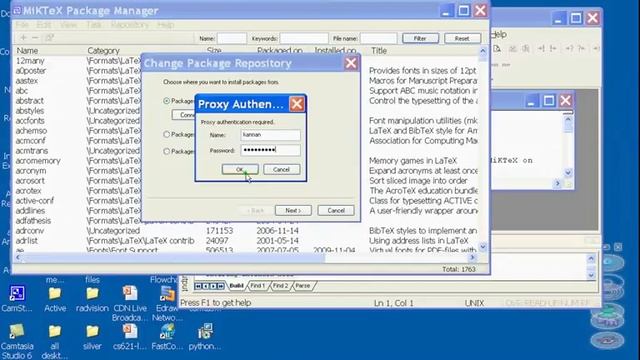Click 'UNIX' in editor status bar
The height and width of the screenshot is (360, 640).
pyautogui.click(x=474, y=303)
